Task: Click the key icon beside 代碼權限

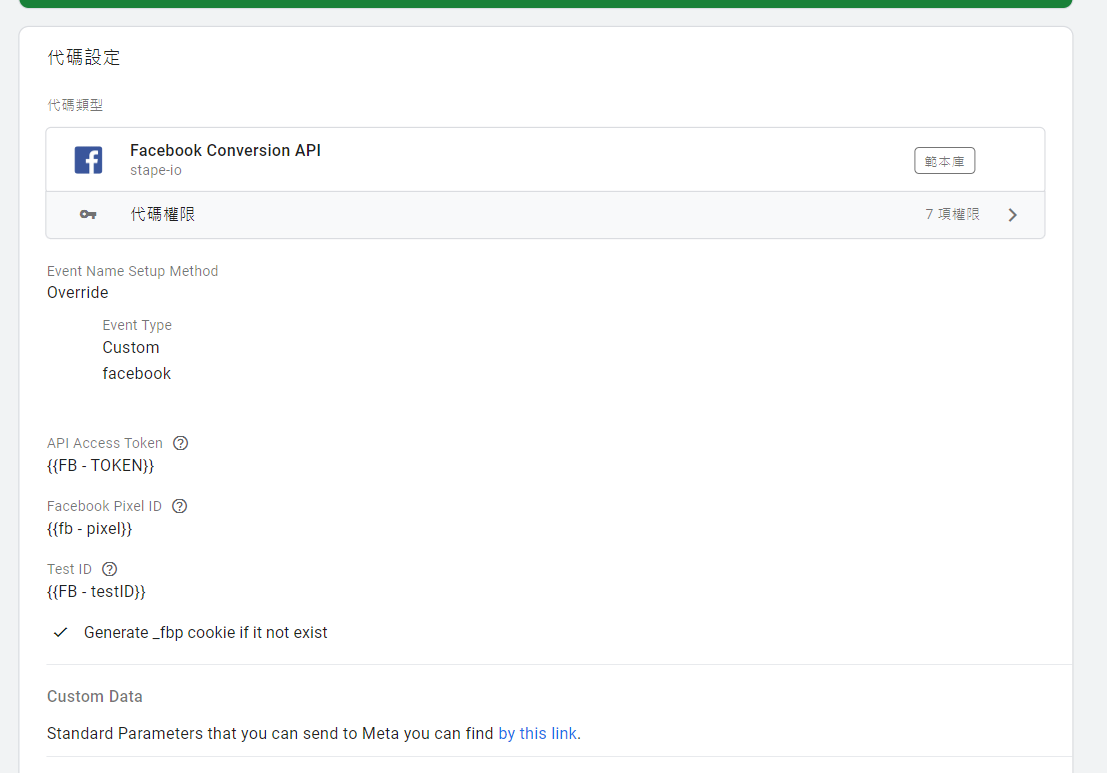Action: pos(88,215)
